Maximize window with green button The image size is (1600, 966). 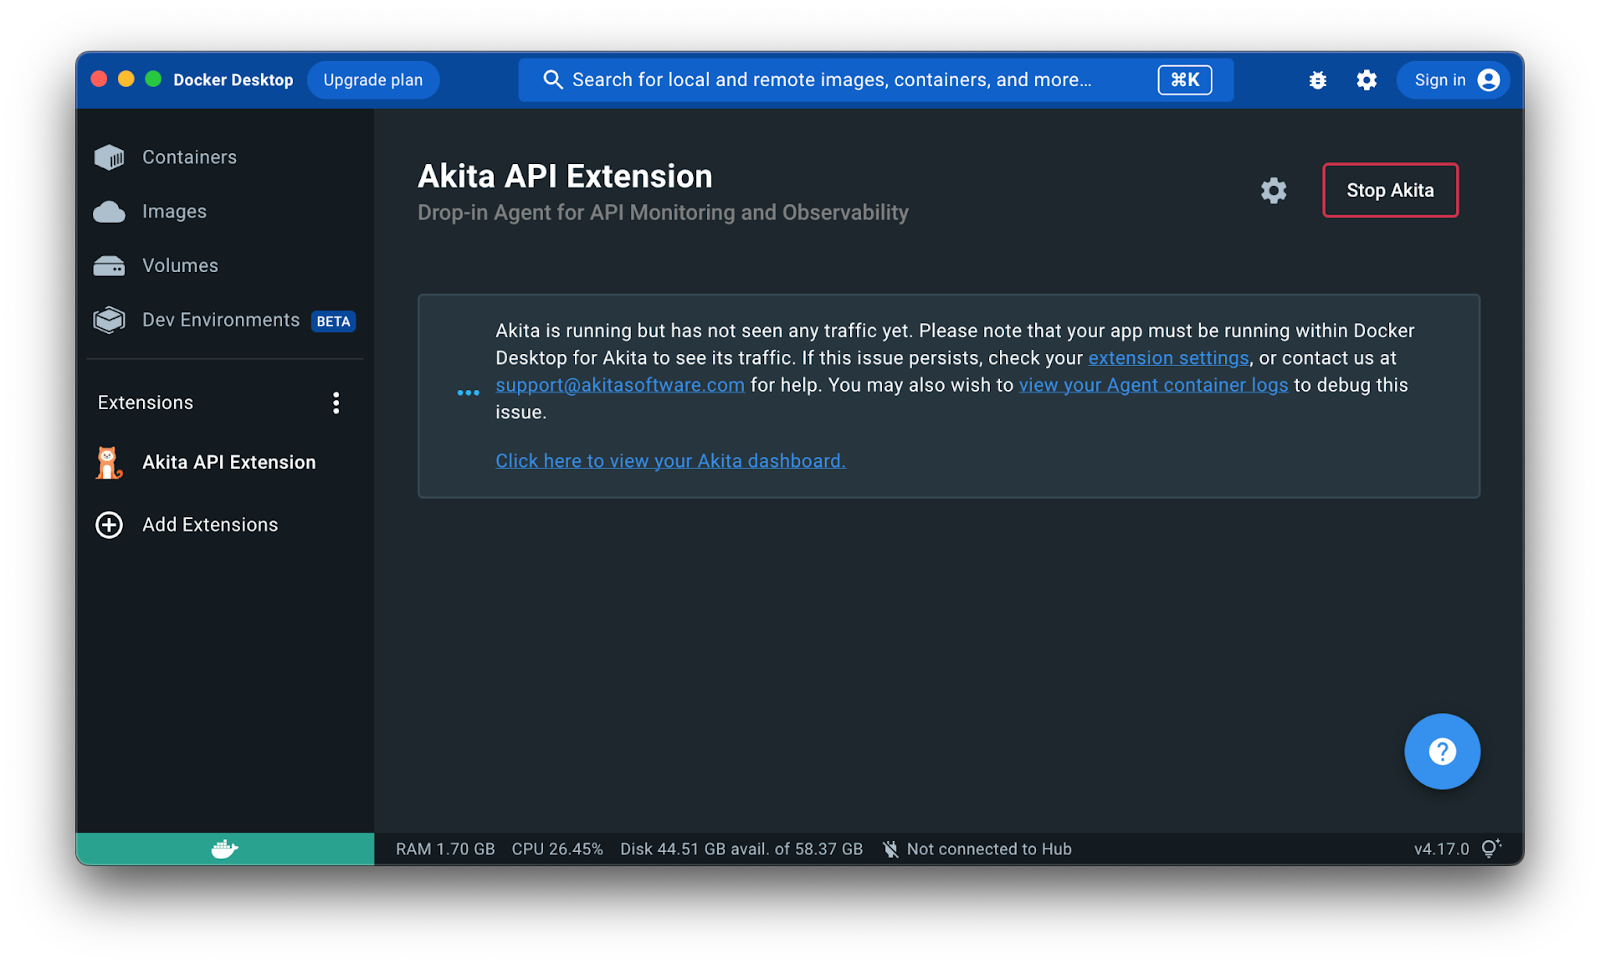(153, 79)
